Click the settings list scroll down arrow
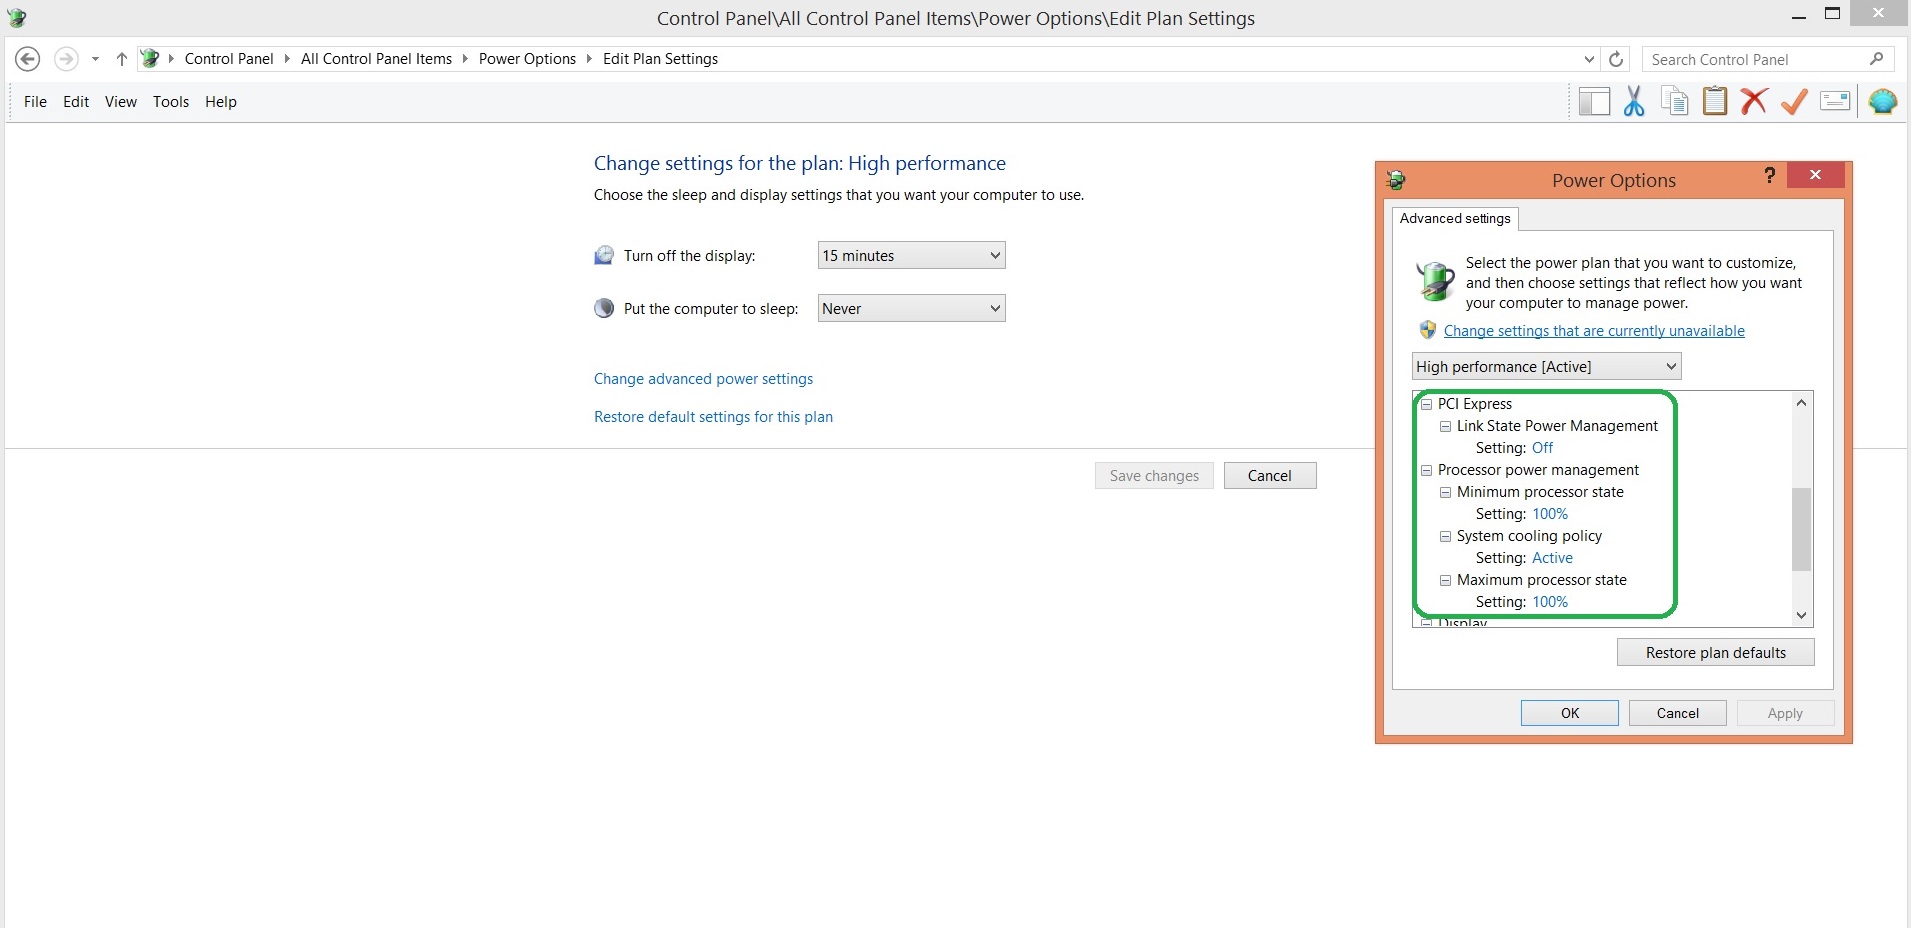Viewport: 1911px width, 928px height. pos(1801,616)
